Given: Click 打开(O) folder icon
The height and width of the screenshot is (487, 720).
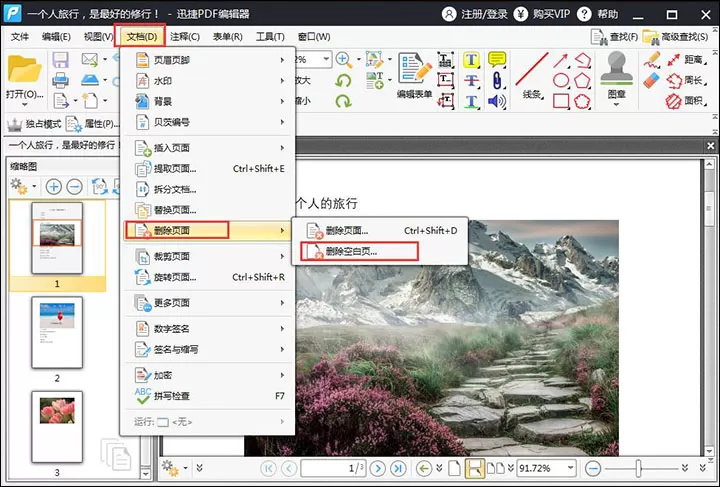Looking at the screenshot, I should point(24,69).
